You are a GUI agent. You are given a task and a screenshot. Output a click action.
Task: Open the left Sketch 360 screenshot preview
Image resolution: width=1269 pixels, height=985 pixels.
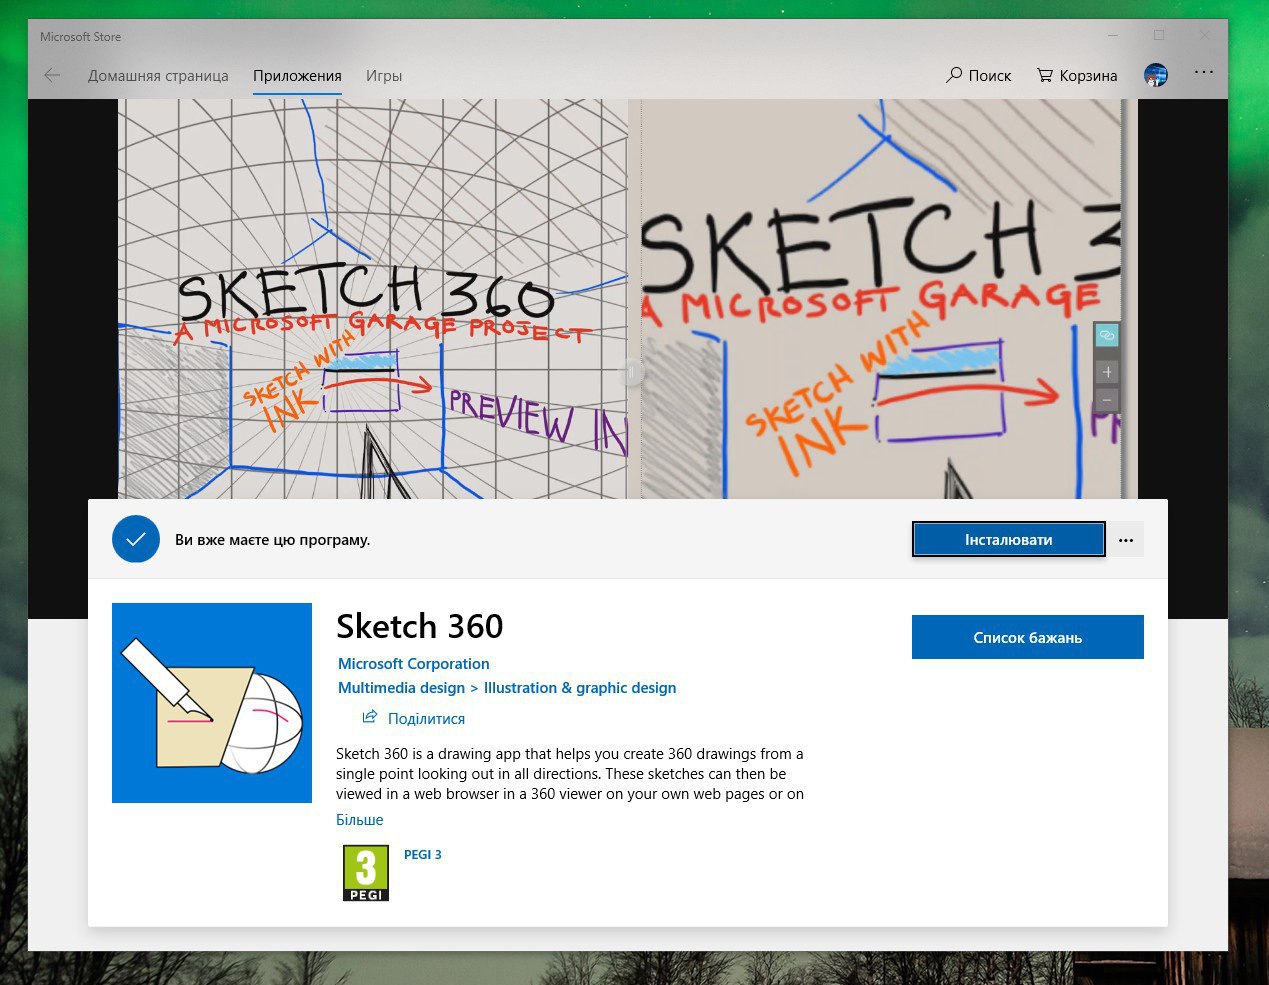(x=373, y=298)
